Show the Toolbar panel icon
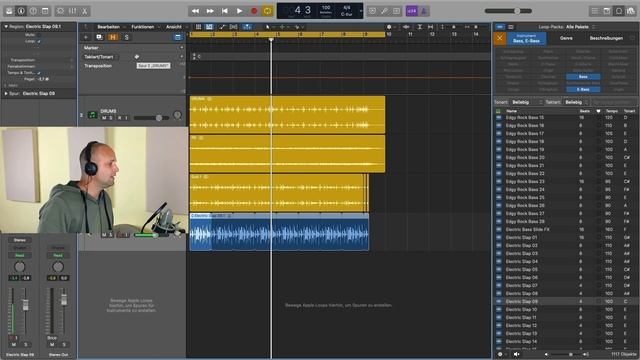The image size is (640, 360). tap(45, 11)
